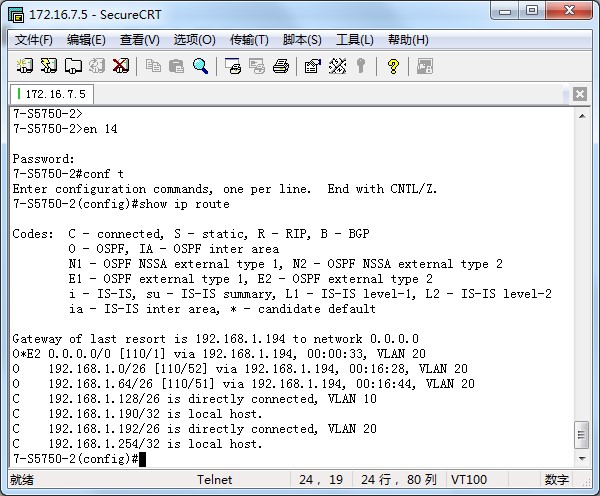Click the Disconnect session icon
Image resolution: width=600 pixels, height=496 pixels.
tap(121, 66)
